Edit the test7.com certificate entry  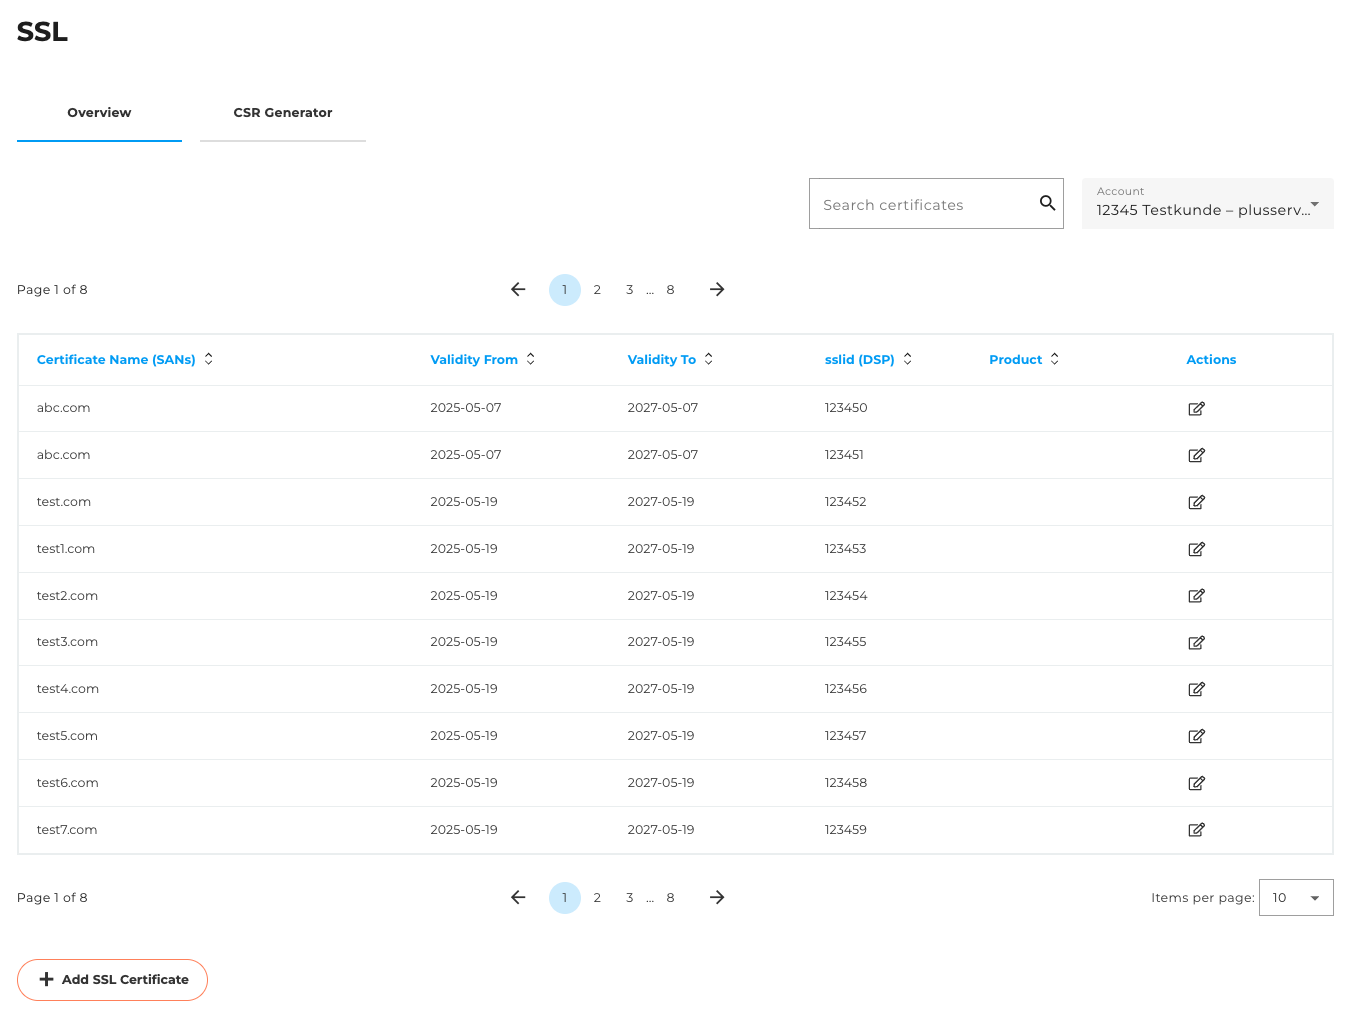coord(1196,830)
